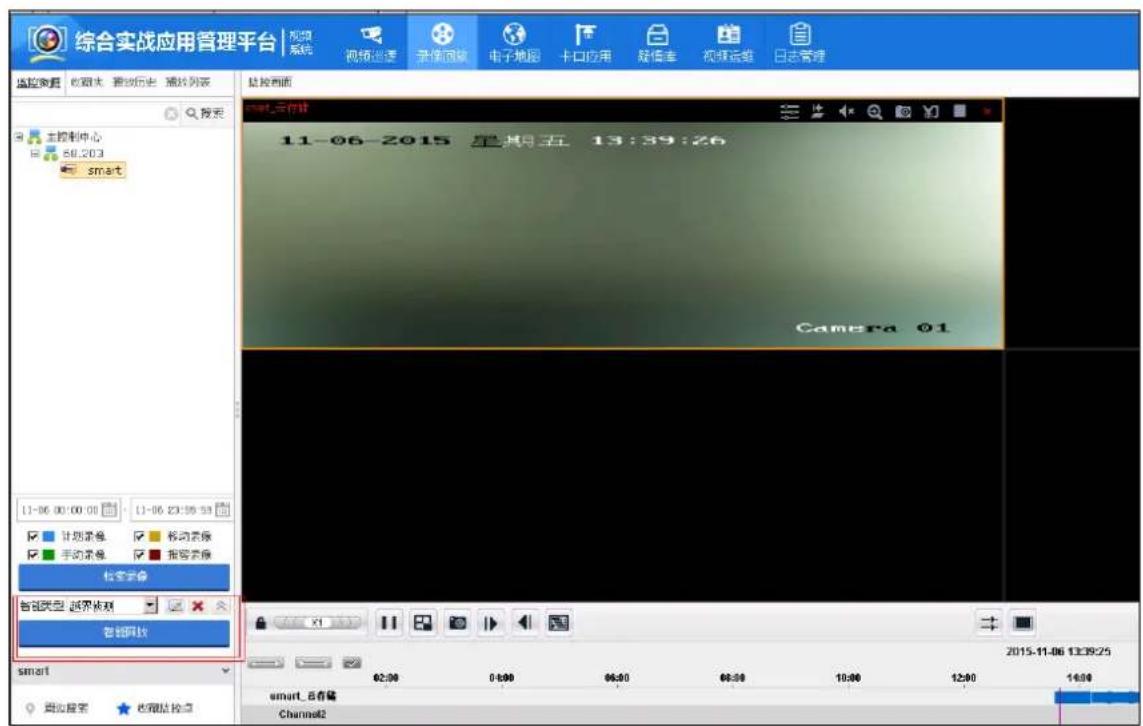Click the clip icon next to snapshot in video toolbar
Viewport: 1143px width, 726px height.
pos(931,112)
